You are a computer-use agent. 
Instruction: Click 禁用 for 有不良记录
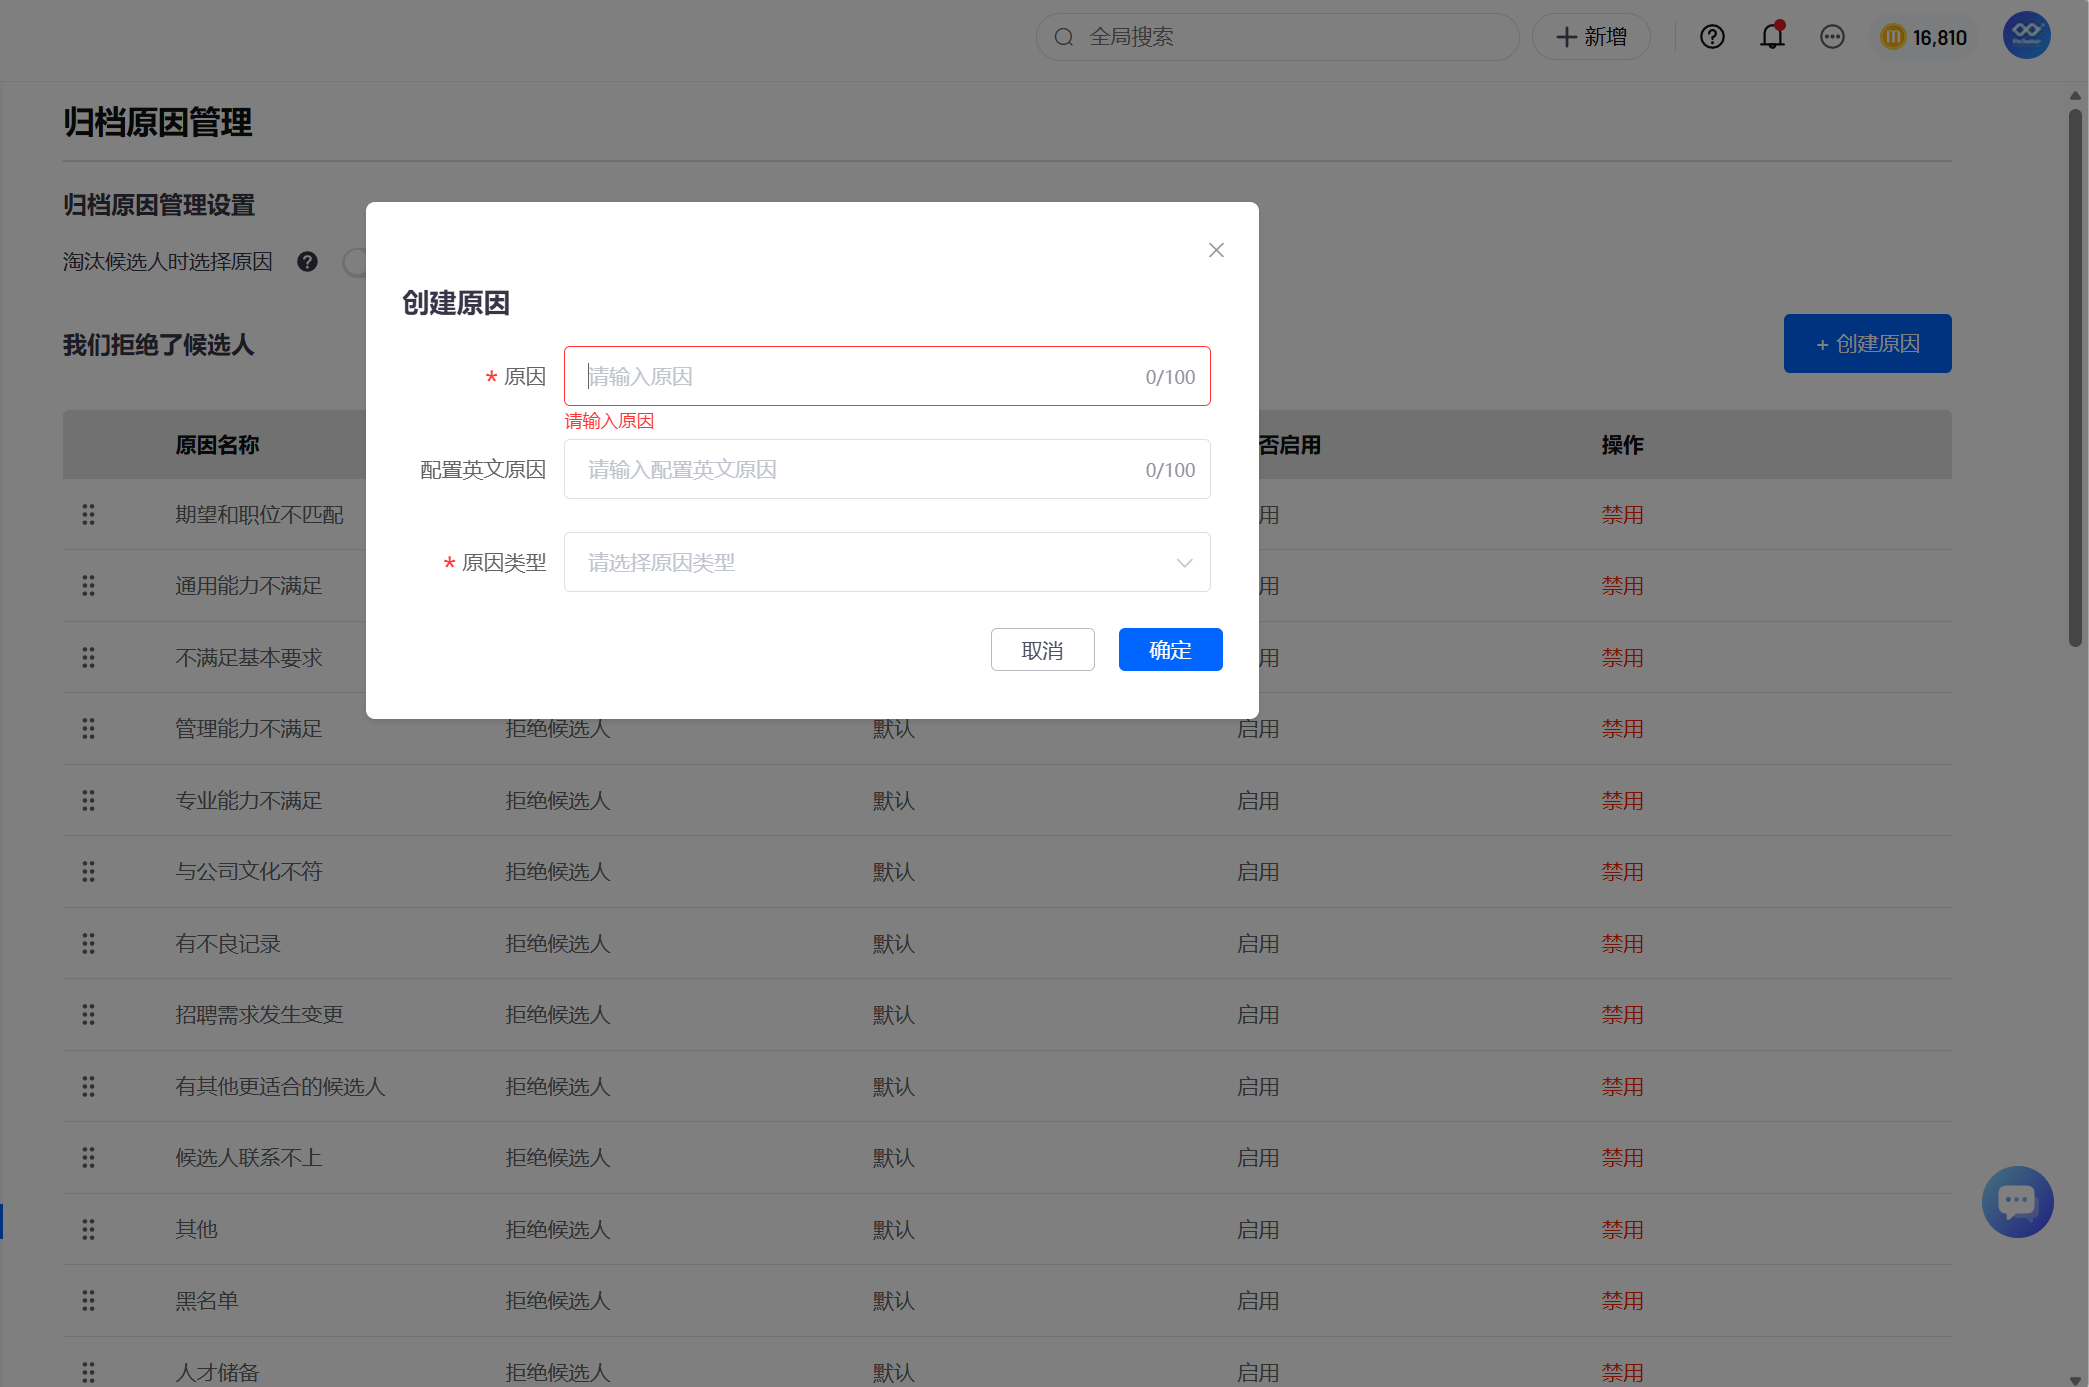(x=1622, y=943)
